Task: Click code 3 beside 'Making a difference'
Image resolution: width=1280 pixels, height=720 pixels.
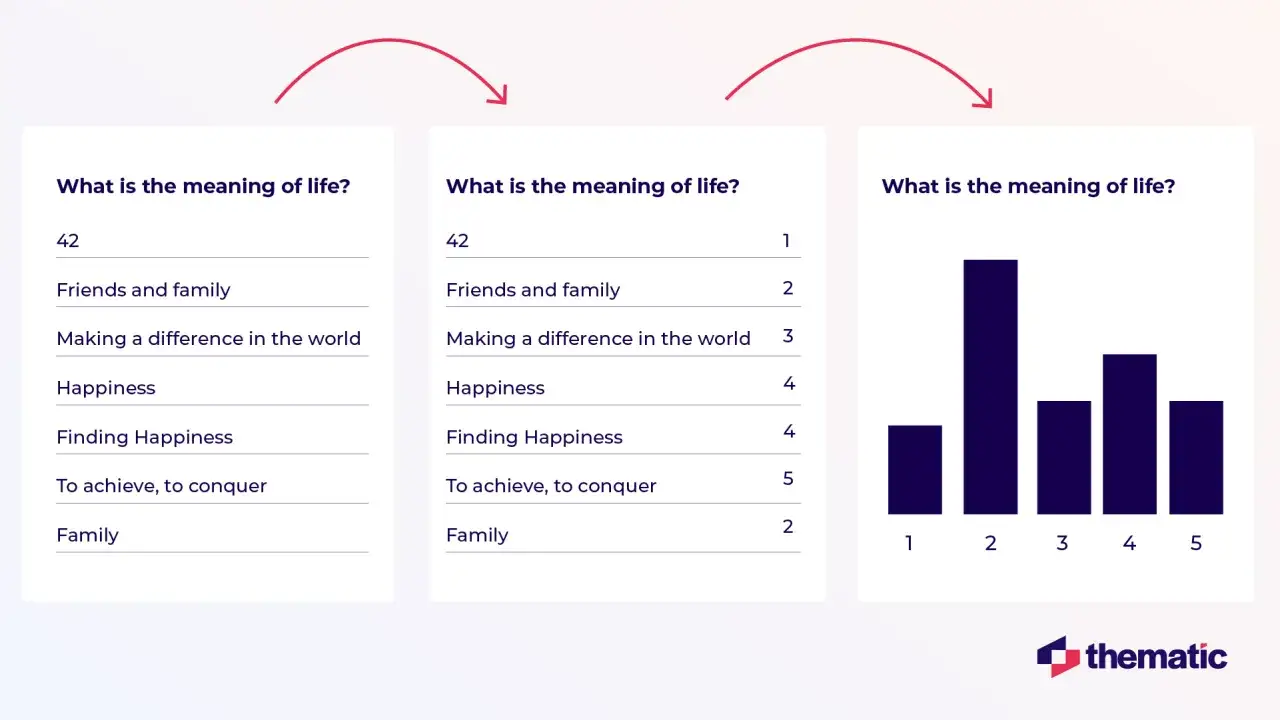Action: pos(788,336)
